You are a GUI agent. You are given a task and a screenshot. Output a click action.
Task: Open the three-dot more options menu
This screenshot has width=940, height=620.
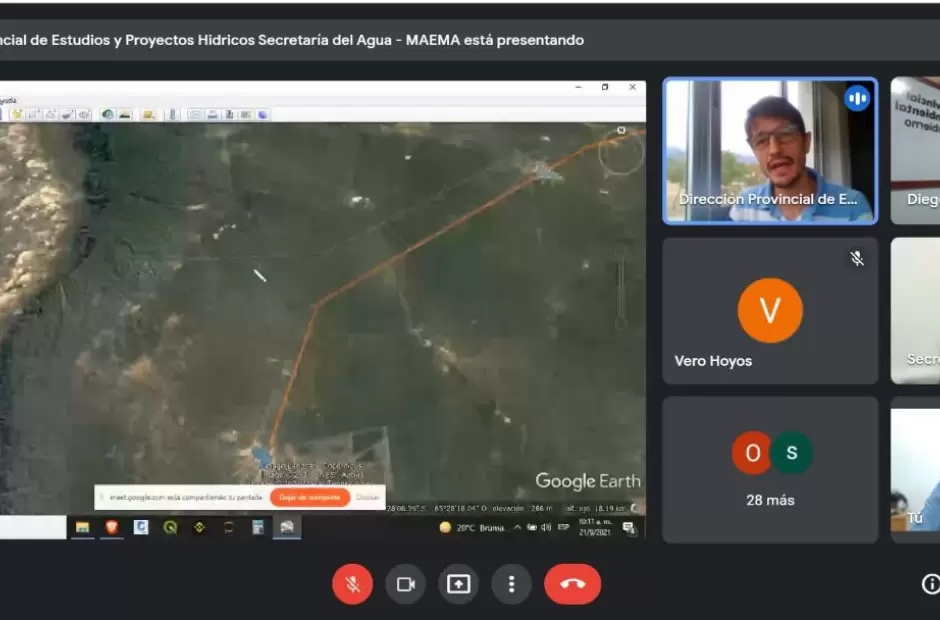tap(511, 584)
